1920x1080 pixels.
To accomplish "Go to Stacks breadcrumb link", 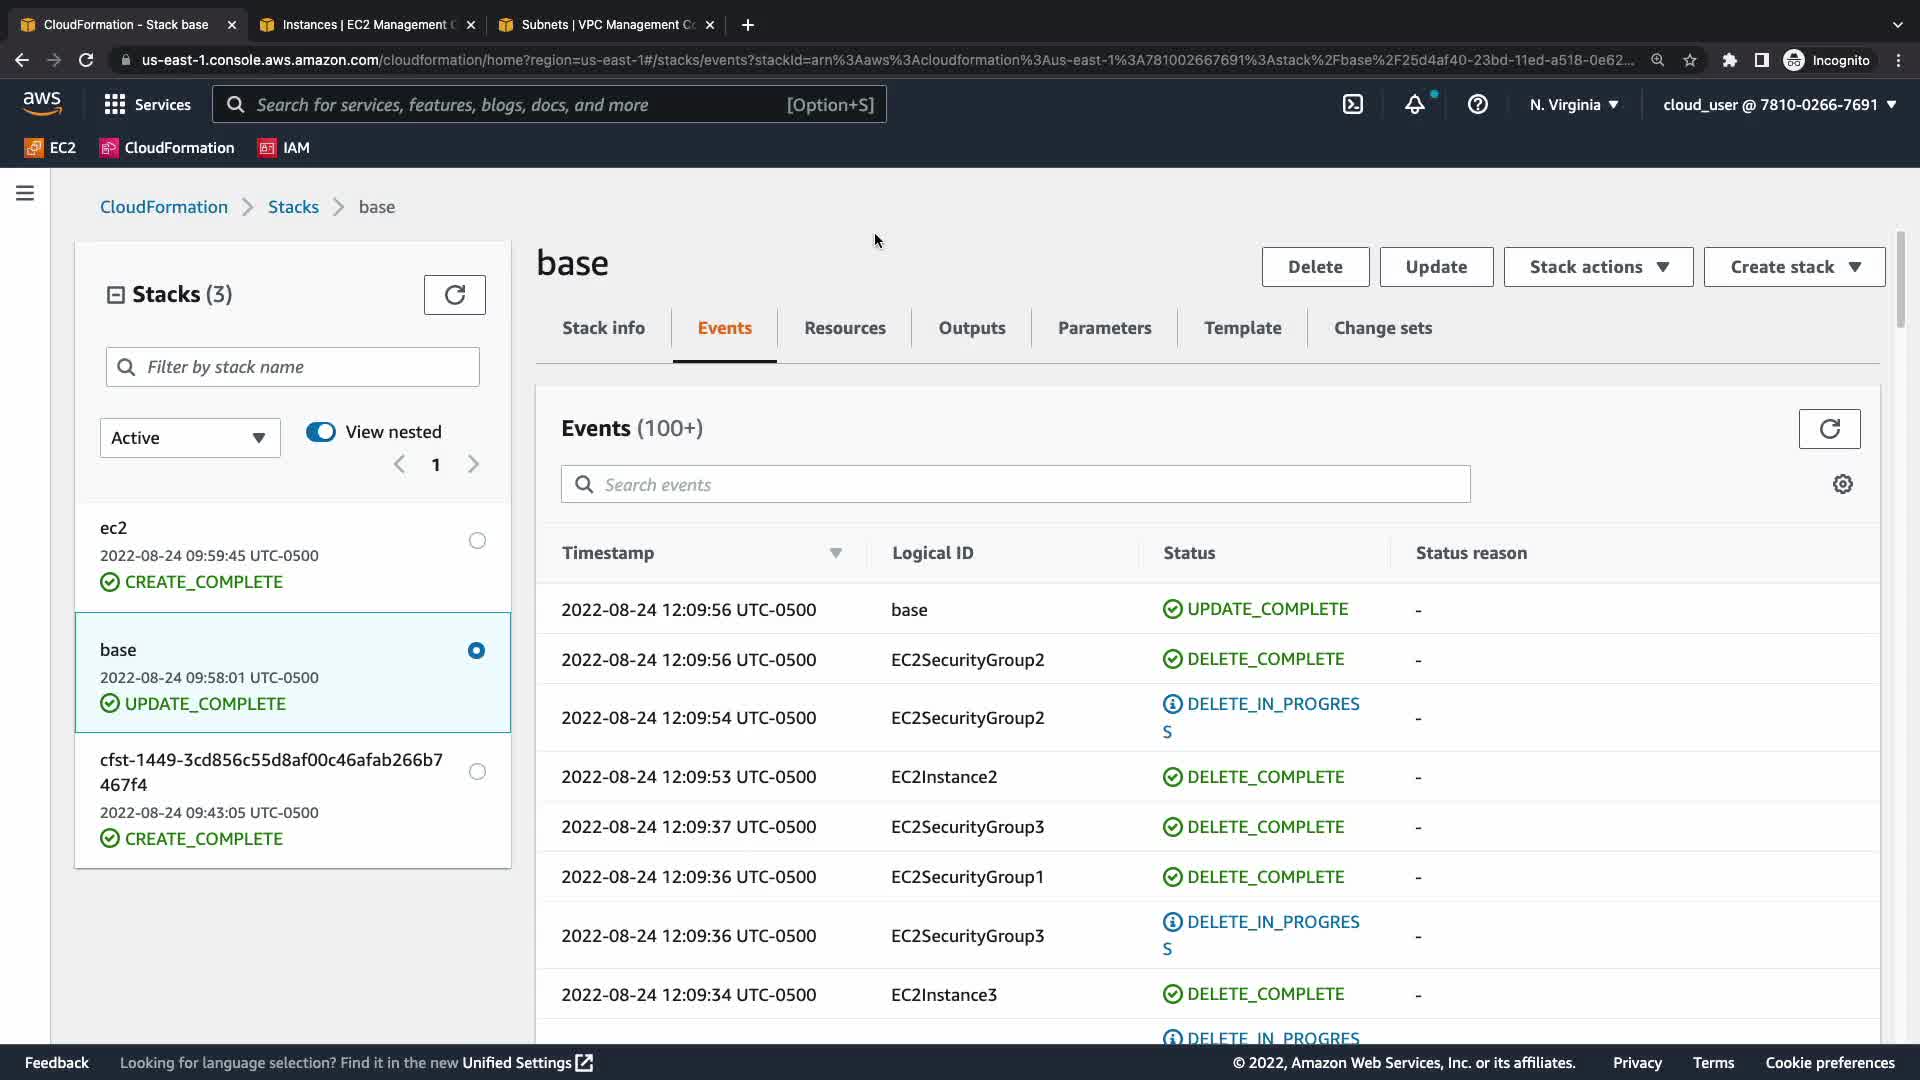I will click(293, 207).
